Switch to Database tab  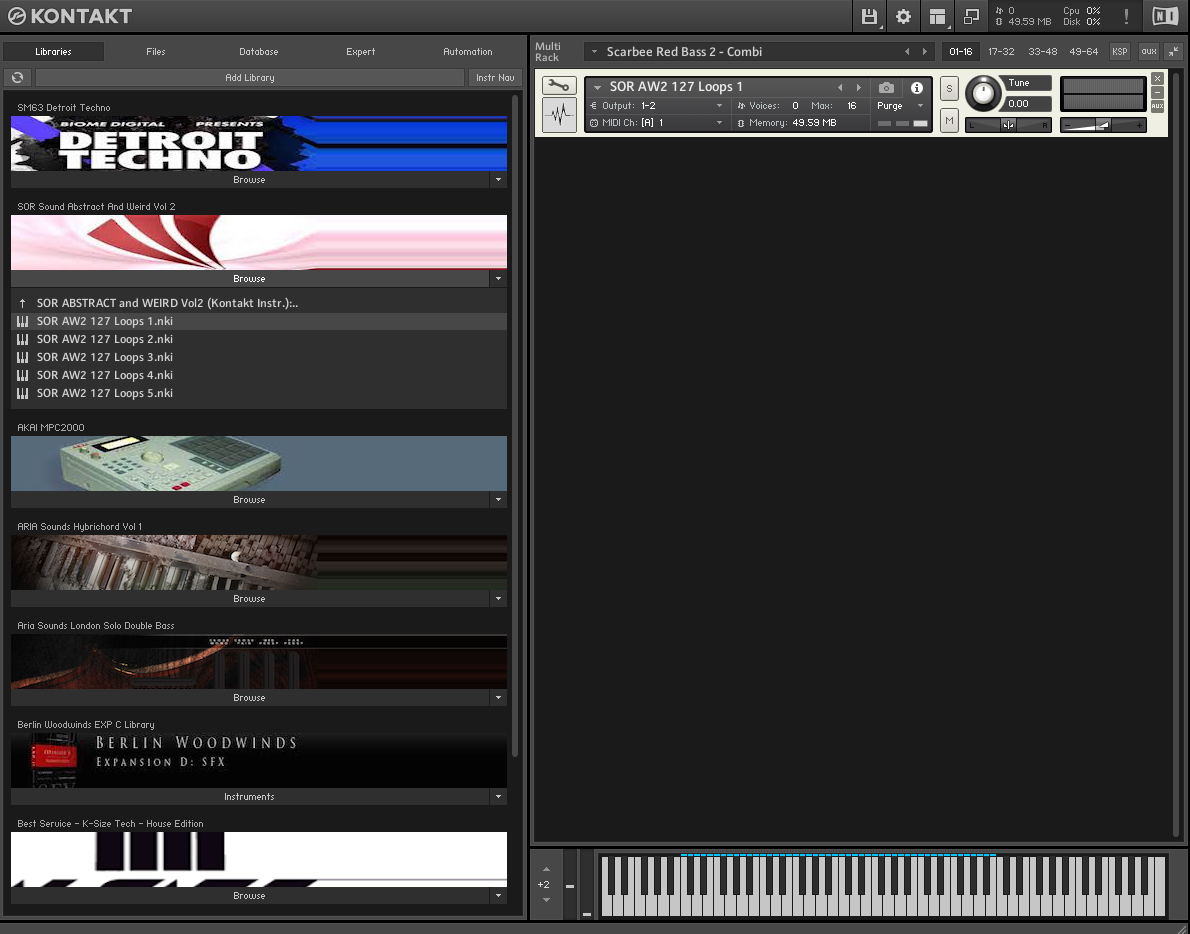[x=259, y=52]
